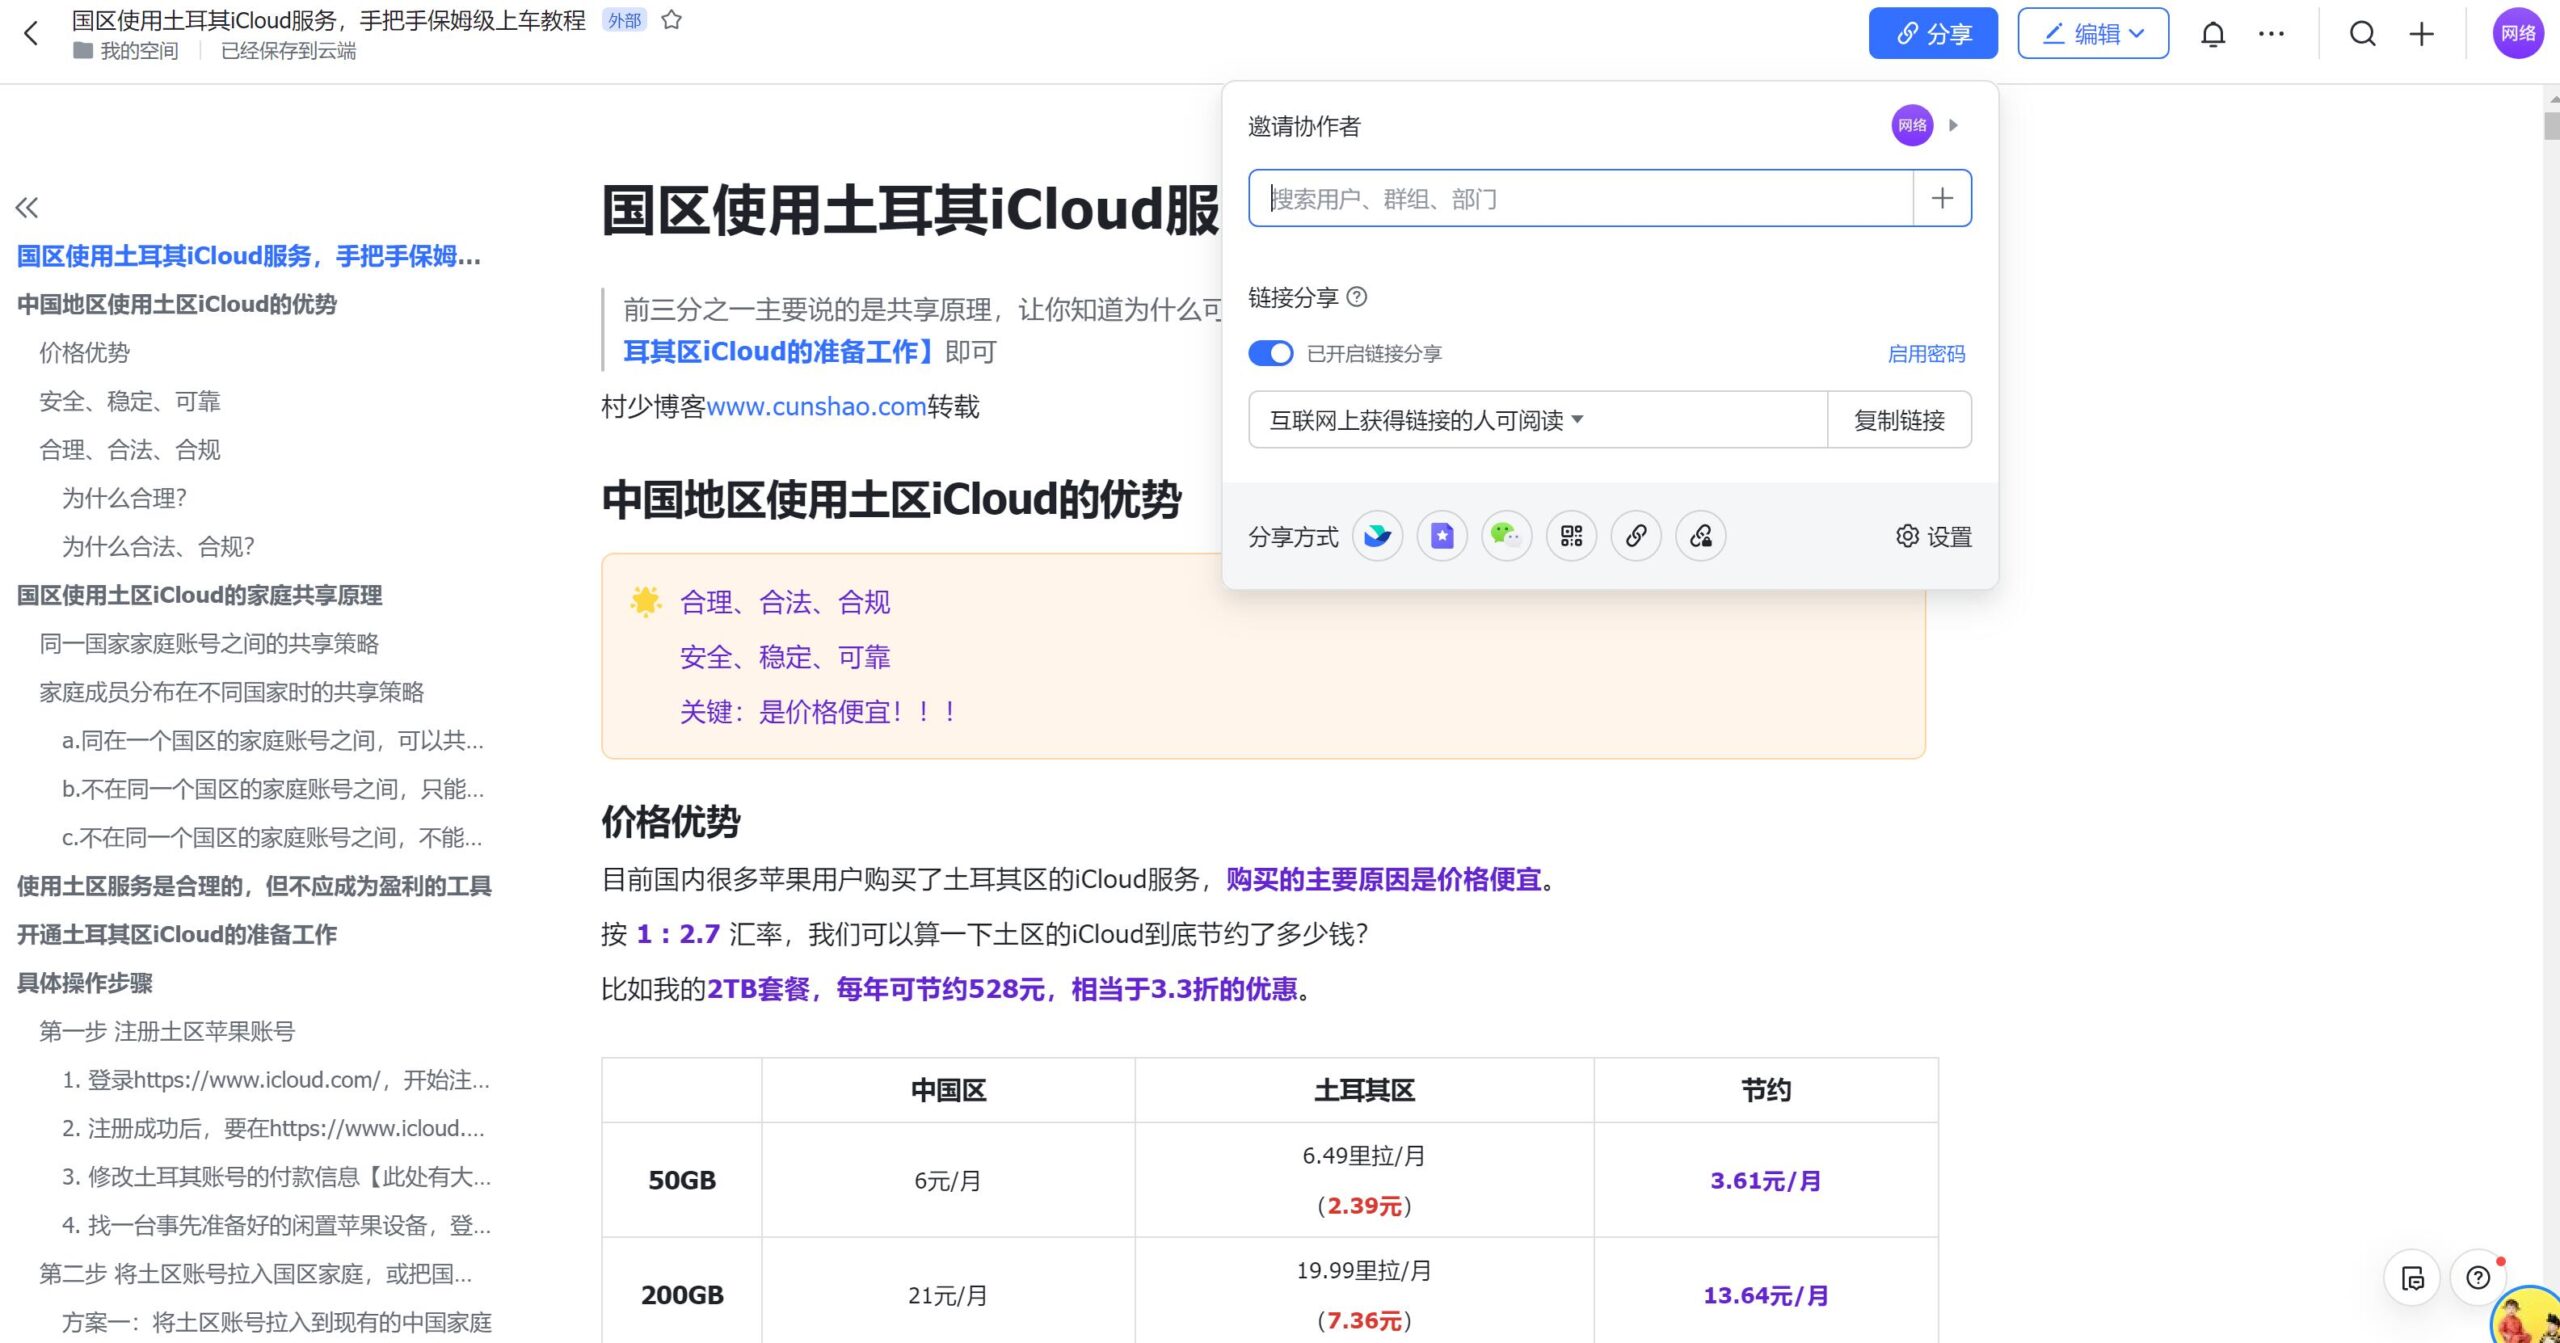Click the 外部 tag next to title
Image resolution: width=2560 pixels, height=1343 pixels.
click(624, 20)
